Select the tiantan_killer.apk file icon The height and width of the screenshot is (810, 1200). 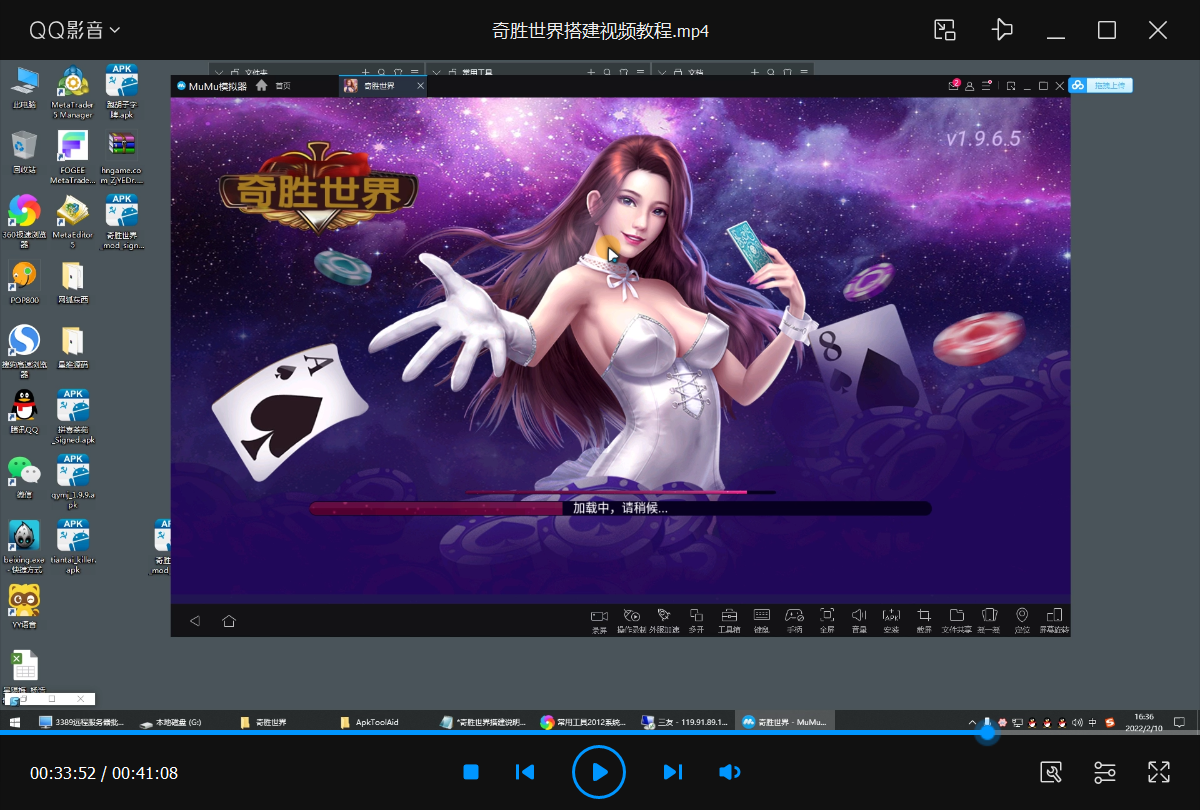coord(72,546)
